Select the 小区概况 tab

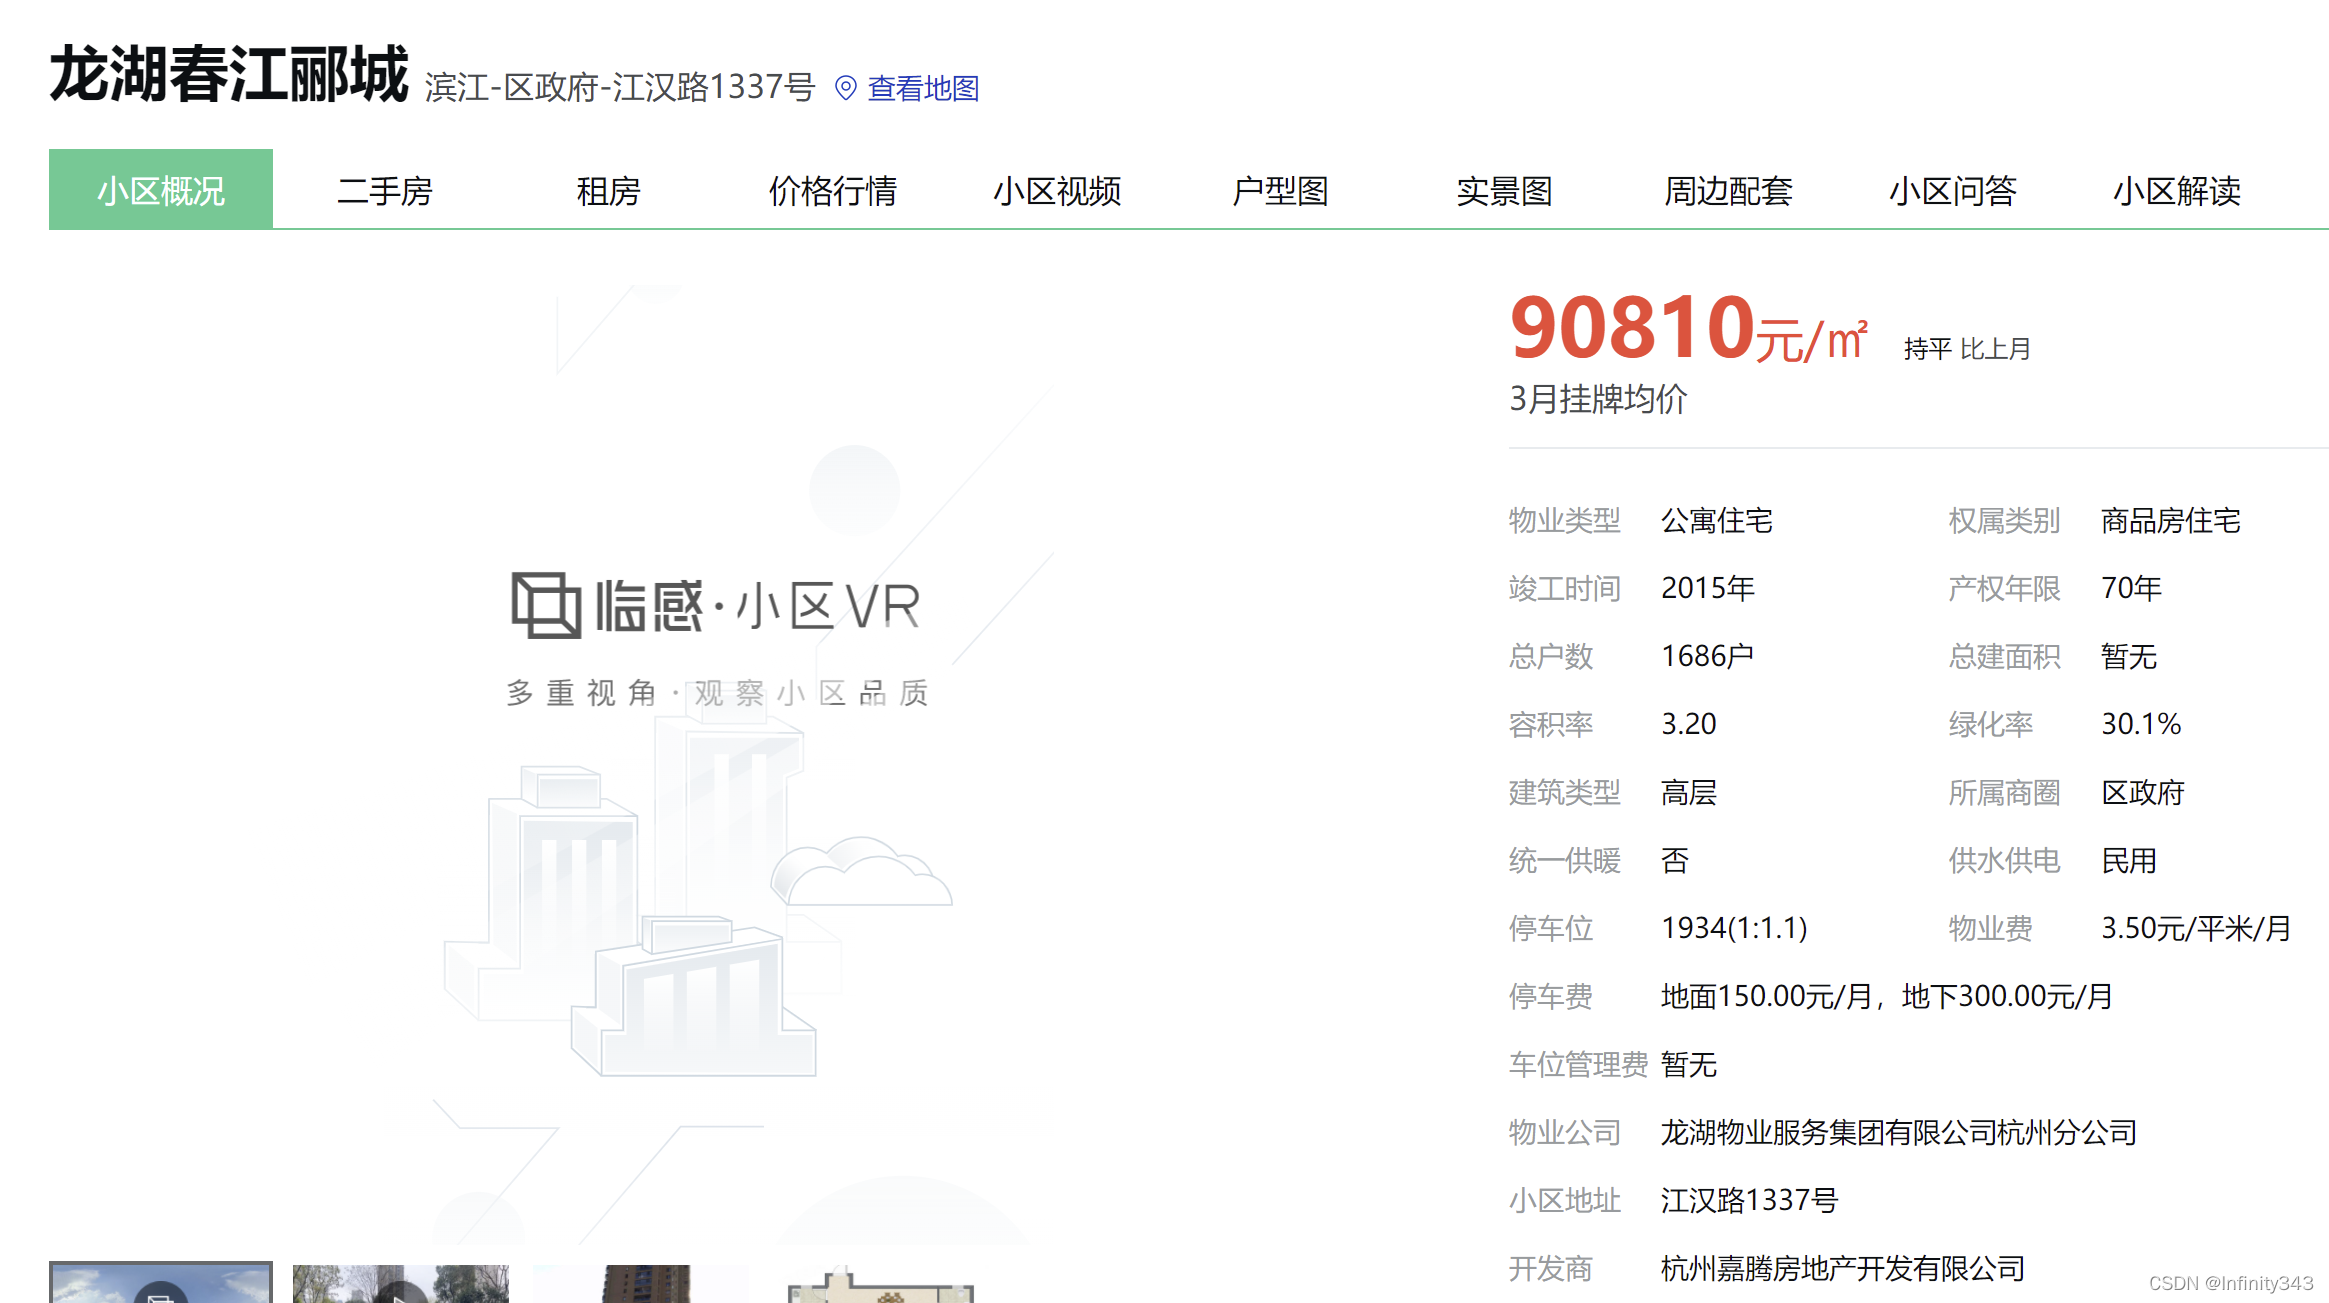pos(160,190)
